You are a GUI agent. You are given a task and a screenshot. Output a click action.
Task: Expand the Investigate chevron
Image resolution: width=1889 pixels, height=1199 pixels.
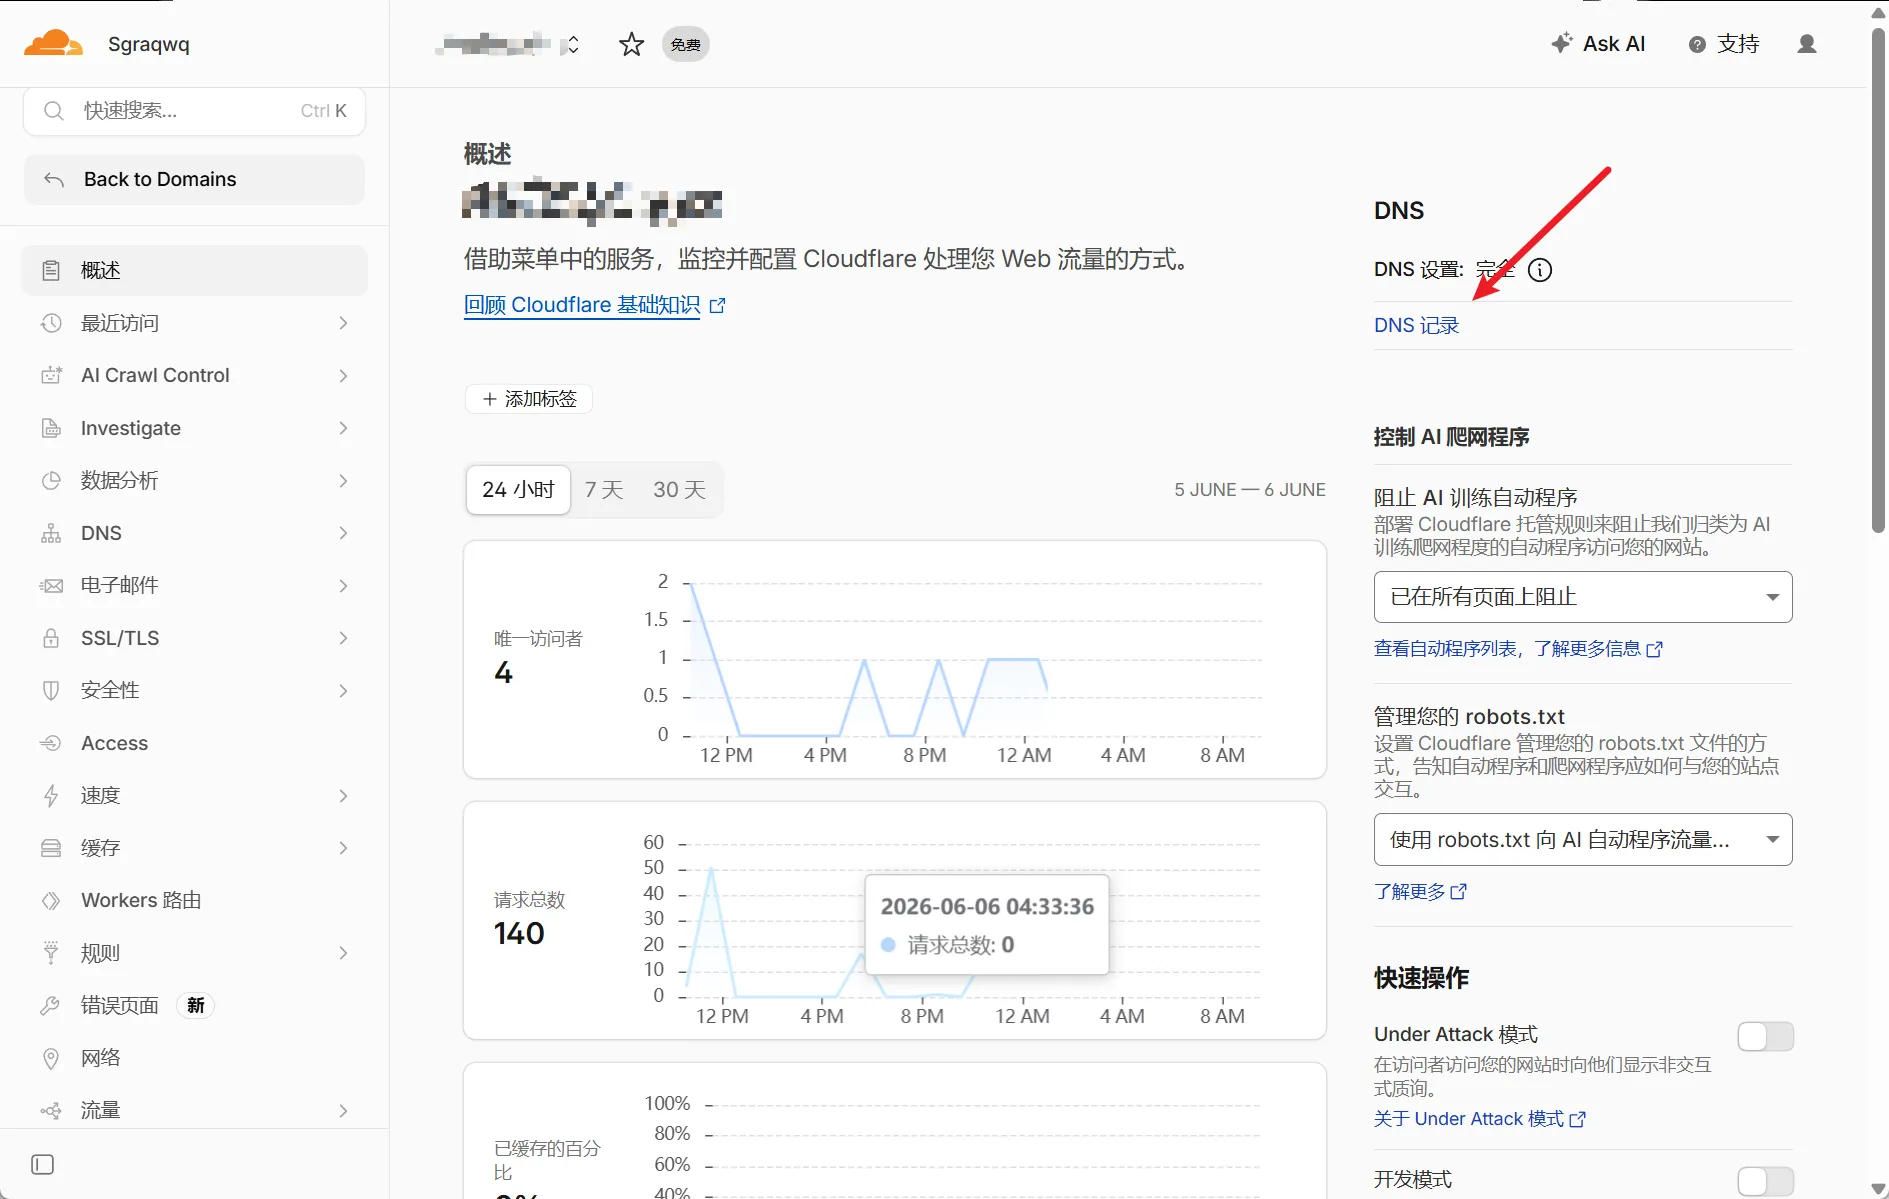343,428
